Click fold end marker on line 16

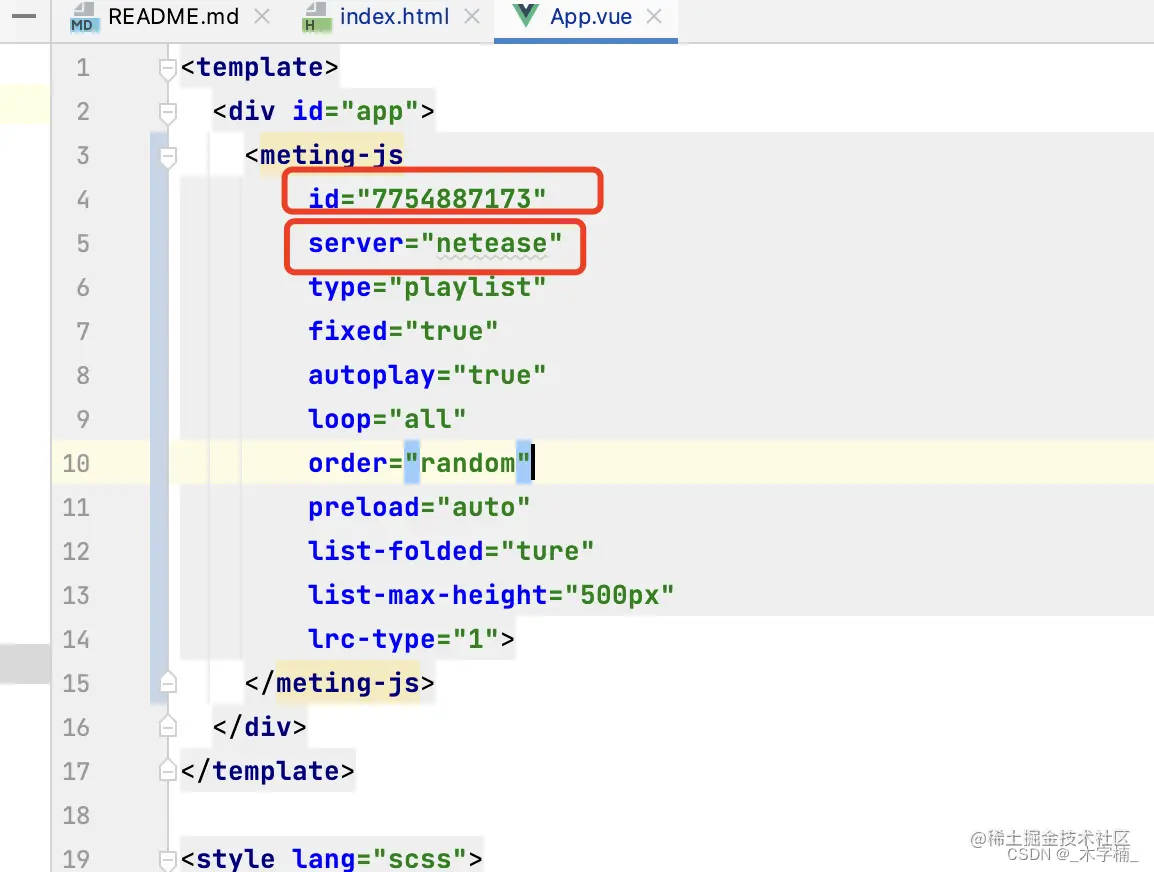[x=168, y=726]
